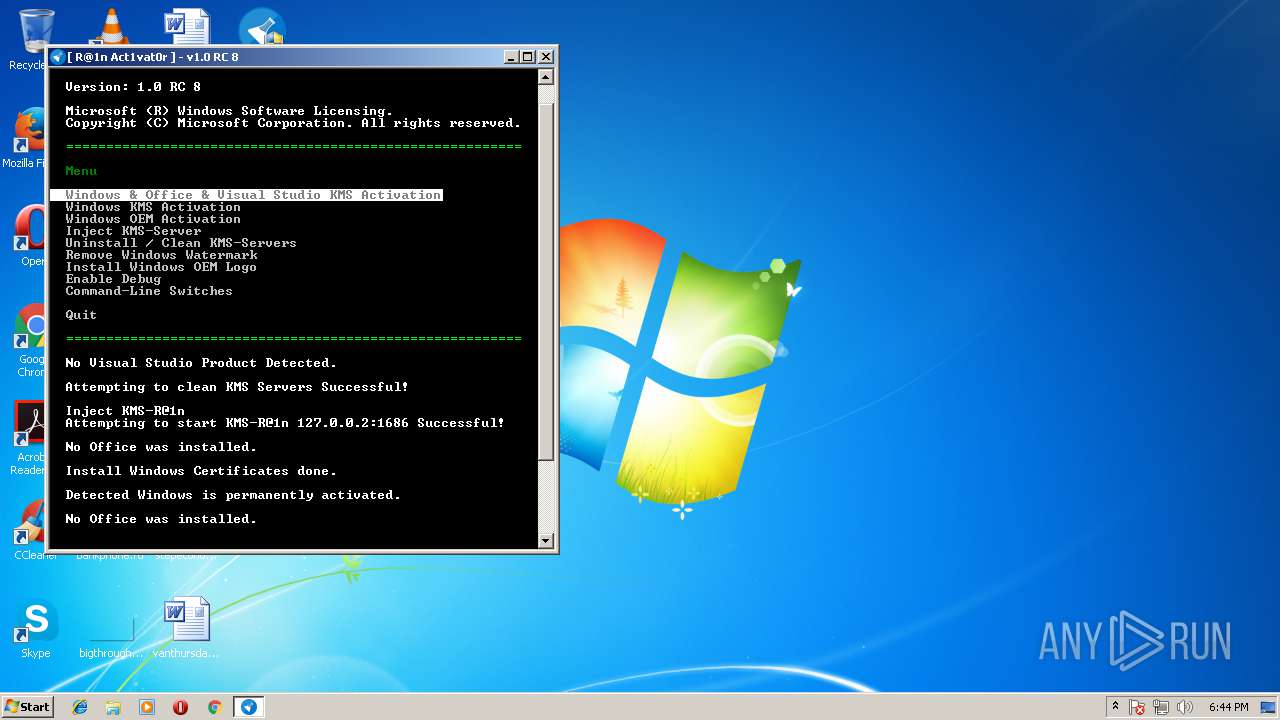Viewport: 1280px width, 720px height.
Task: Close the R@1n Activator window
Action: point(546,57)
